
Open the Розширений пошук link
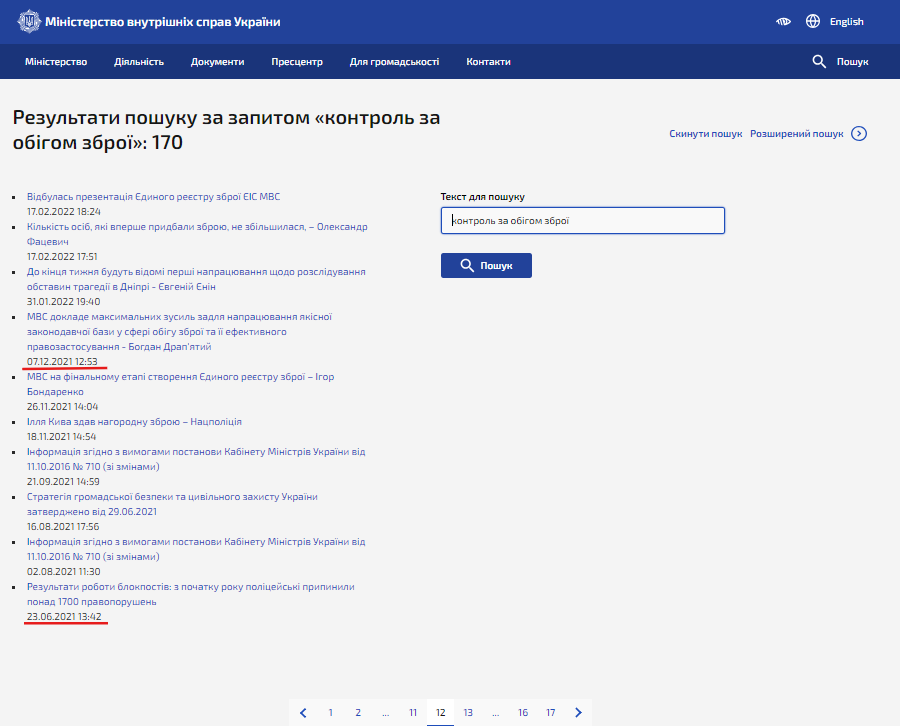coord(797,134)
